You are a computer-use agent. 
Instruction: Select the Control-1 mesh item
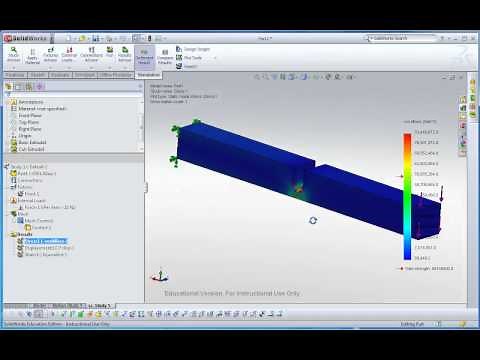coord(38,227)
